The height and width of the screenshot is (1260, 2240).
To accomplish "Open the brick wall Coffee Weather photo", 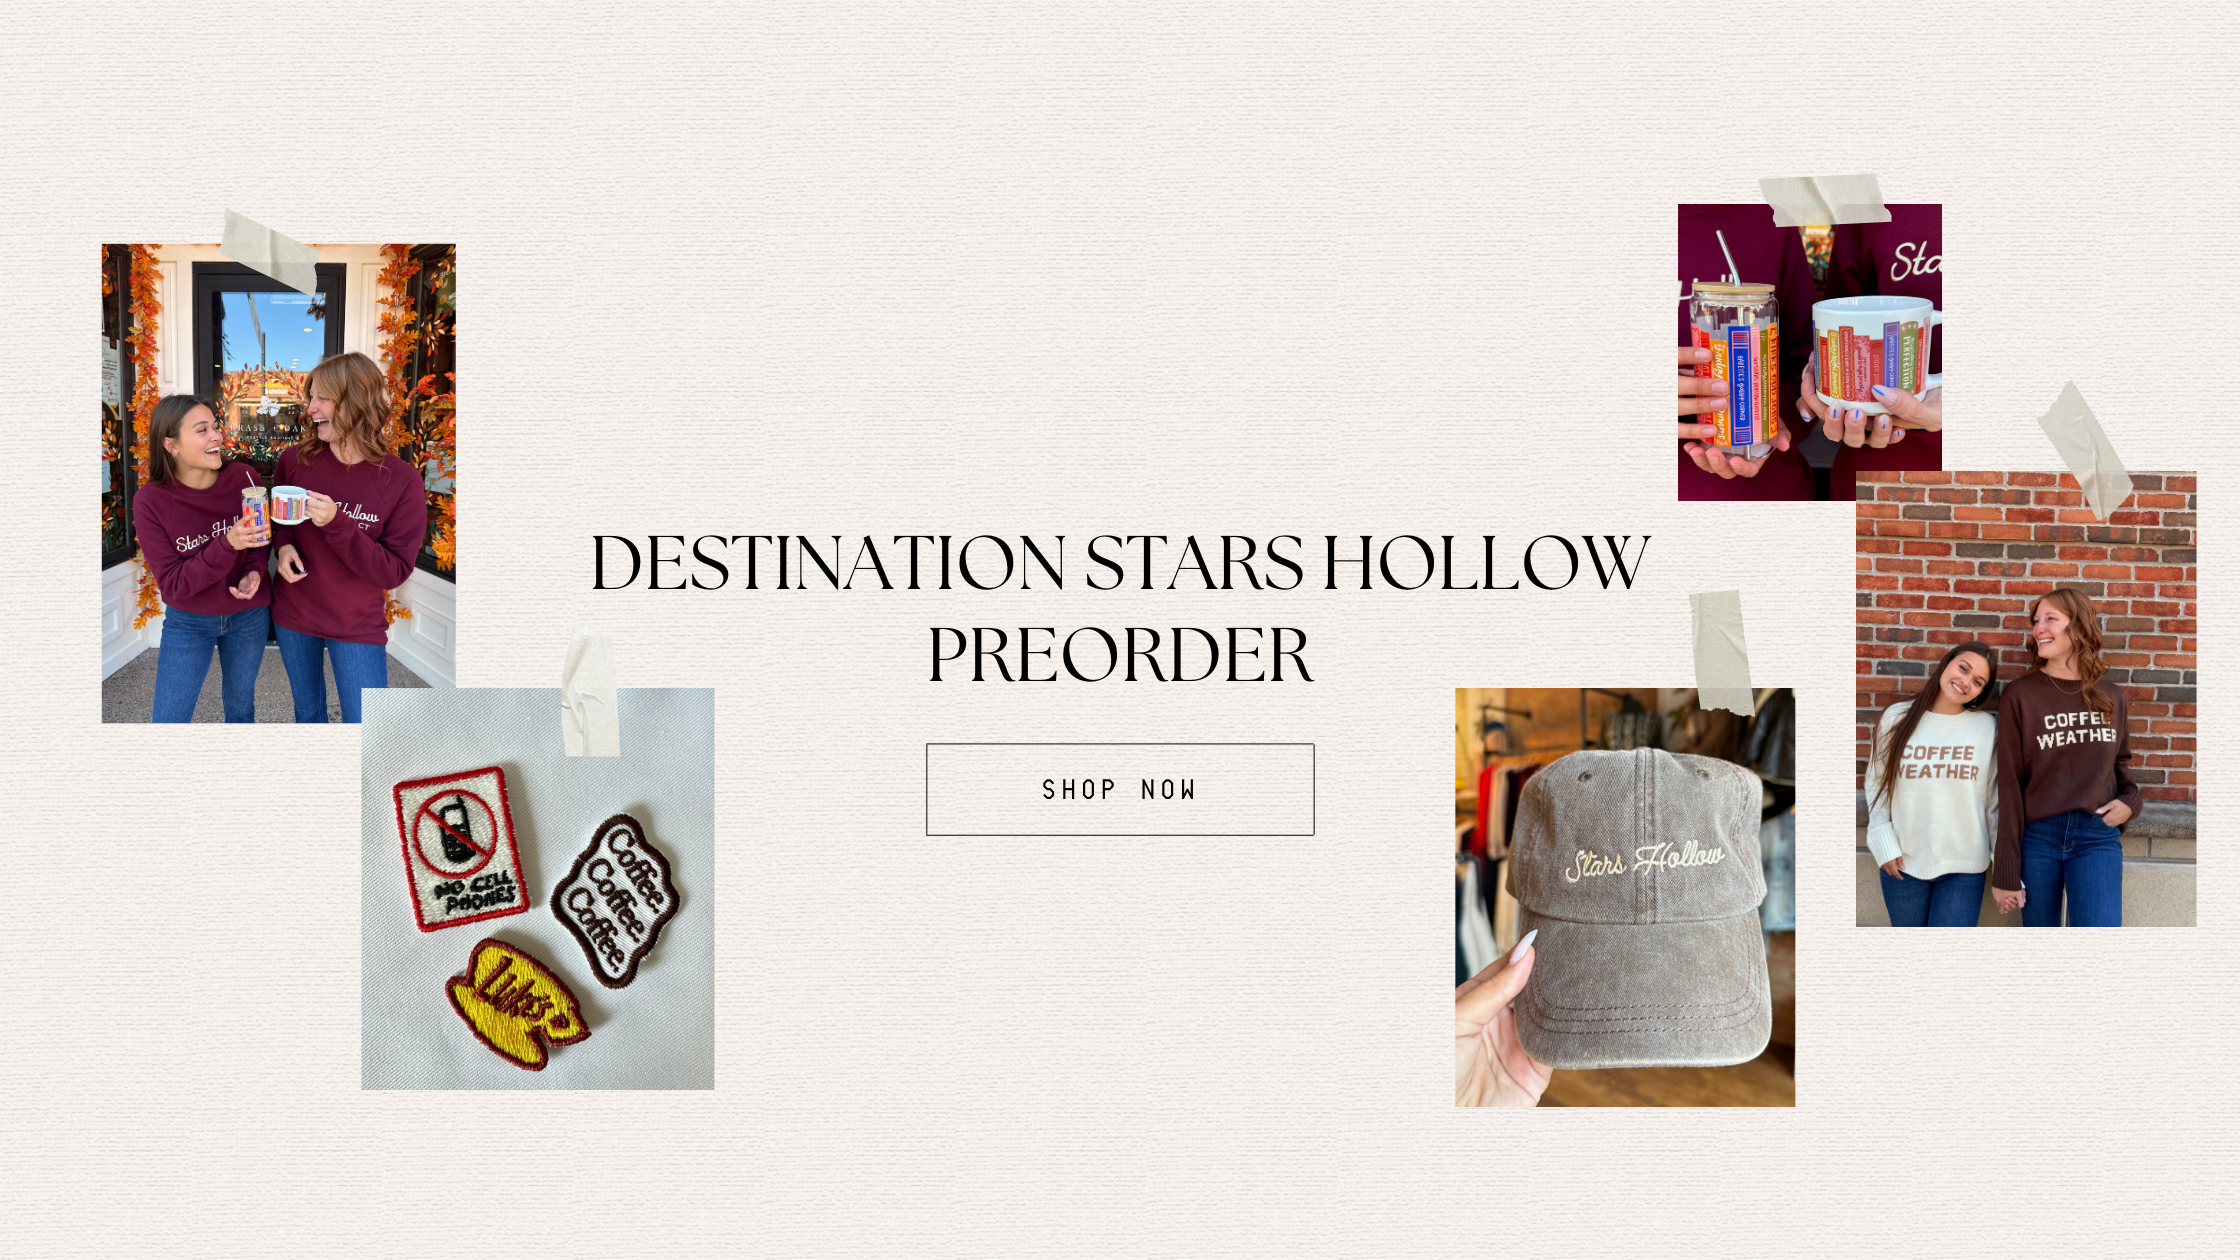I will 2026,699.
